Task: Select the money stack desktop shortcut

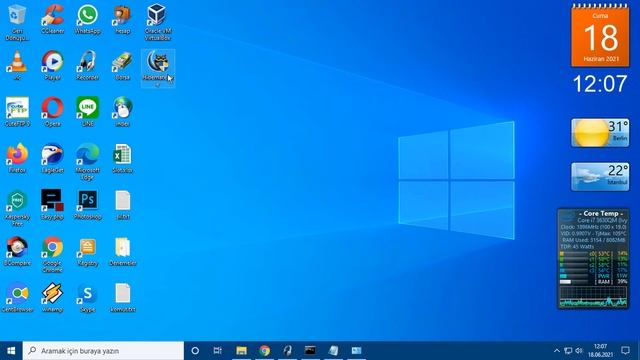Action: point(123,65)
